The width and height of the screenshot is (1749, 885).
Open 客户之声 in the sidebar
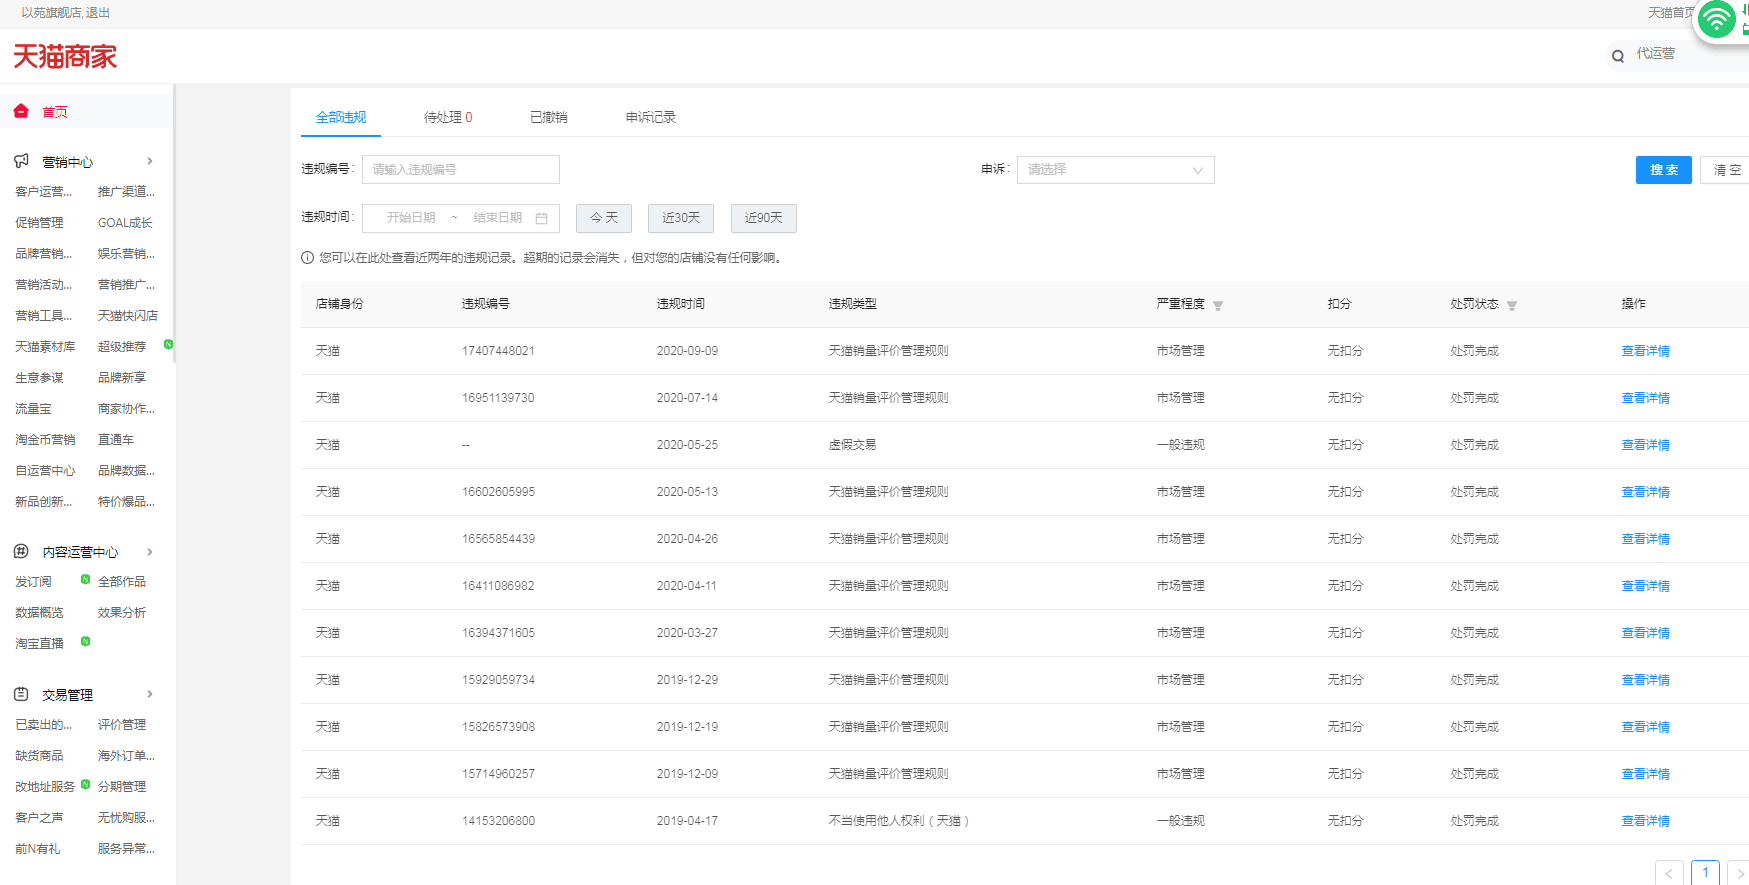tap(39, 818)
